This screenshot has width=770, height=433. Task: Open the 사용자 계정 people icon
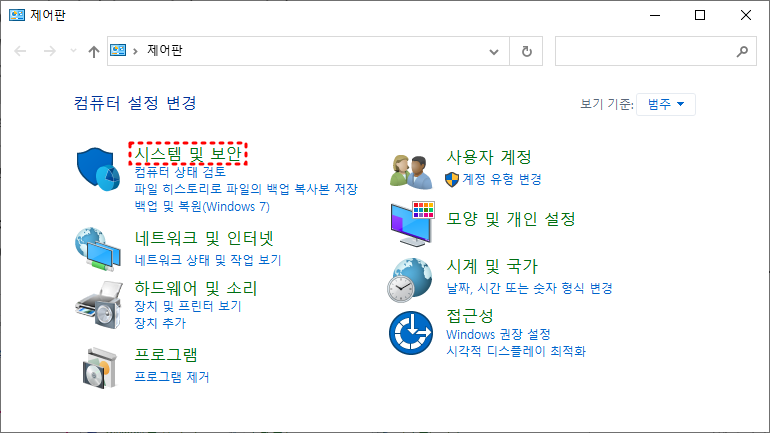tap(411, 171)
